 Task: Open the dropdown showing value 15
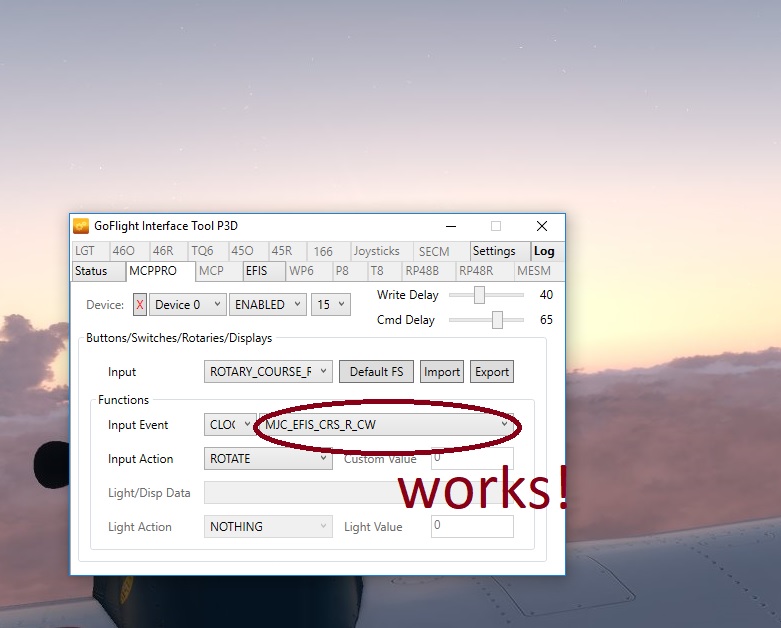(x=330, y=305)
